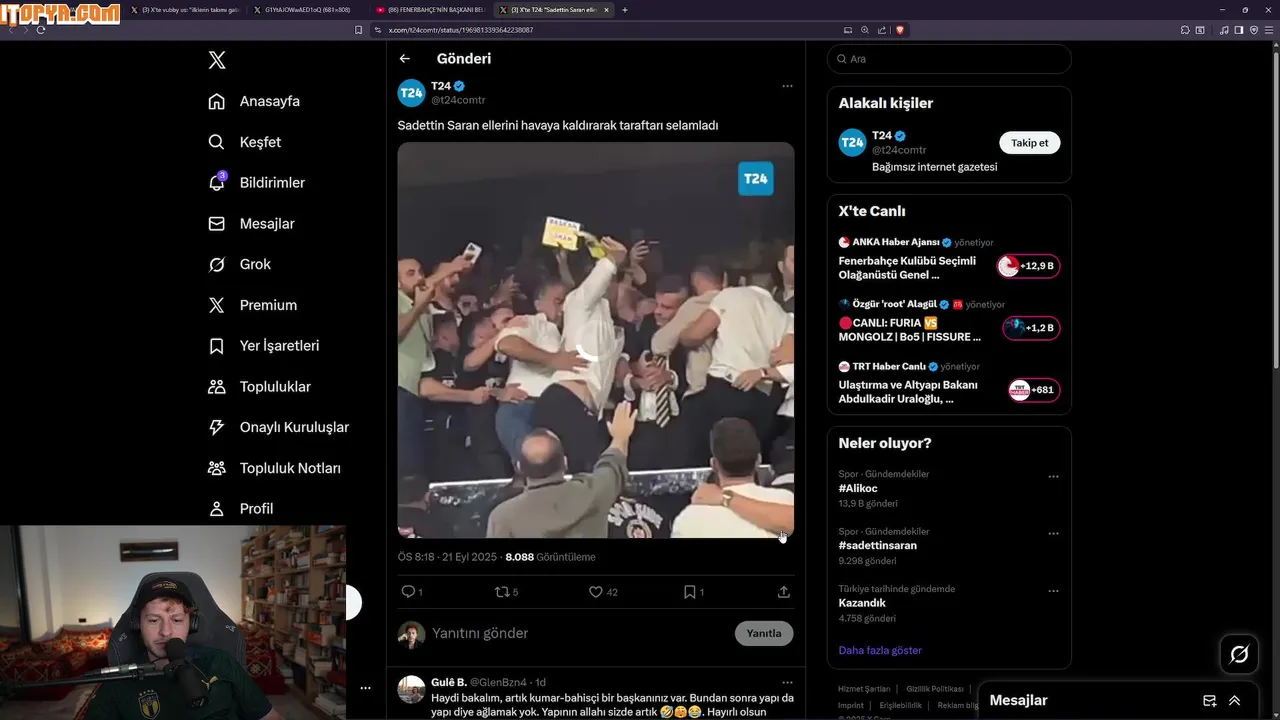Open more options for #sadettinsaran trend
The height and width of the screenshot is (720, 1280).
coord(1053,534)
